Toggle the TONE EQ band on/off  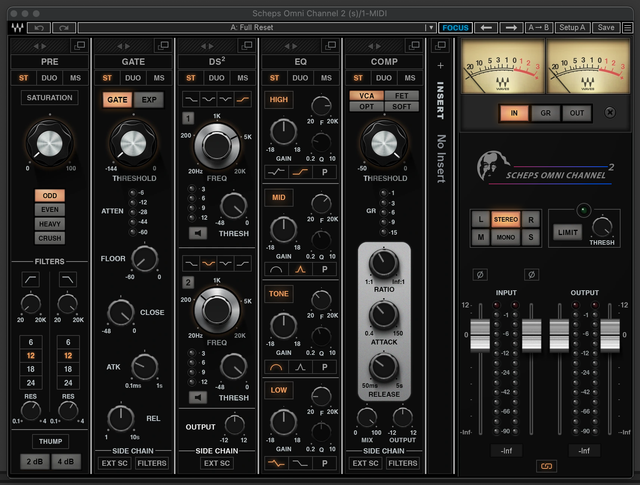pos(279,294)
